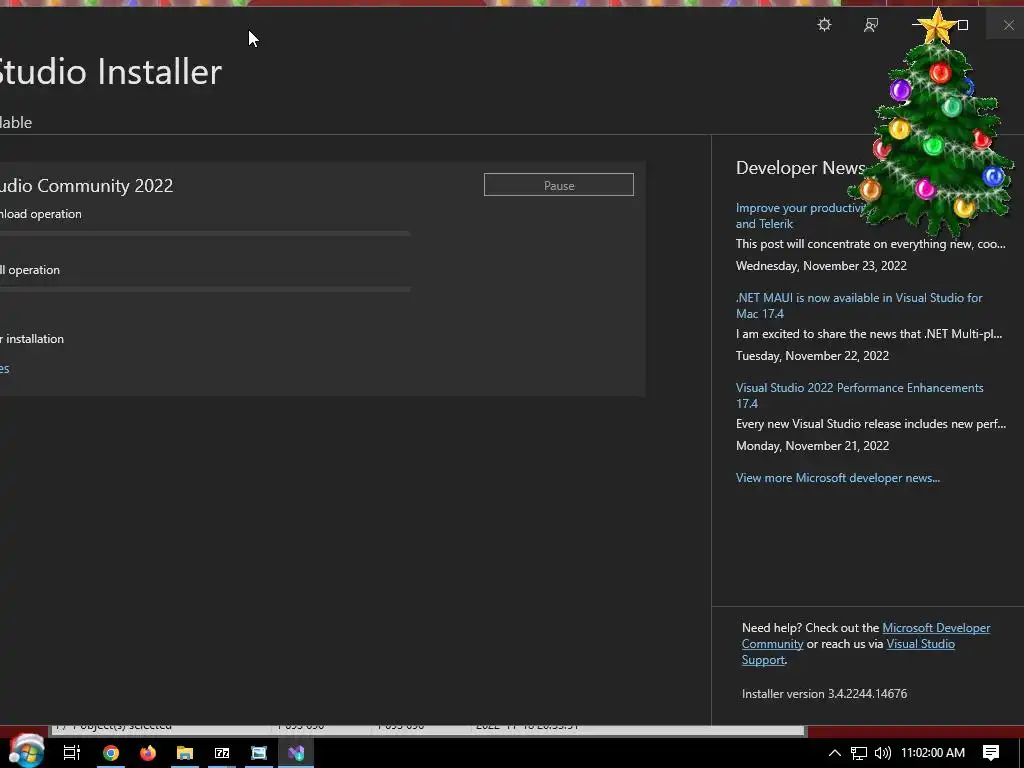Click the "Every new Visual Studio release" summary
Viewport: 1024px width, 768px height.
click(871, 424)
